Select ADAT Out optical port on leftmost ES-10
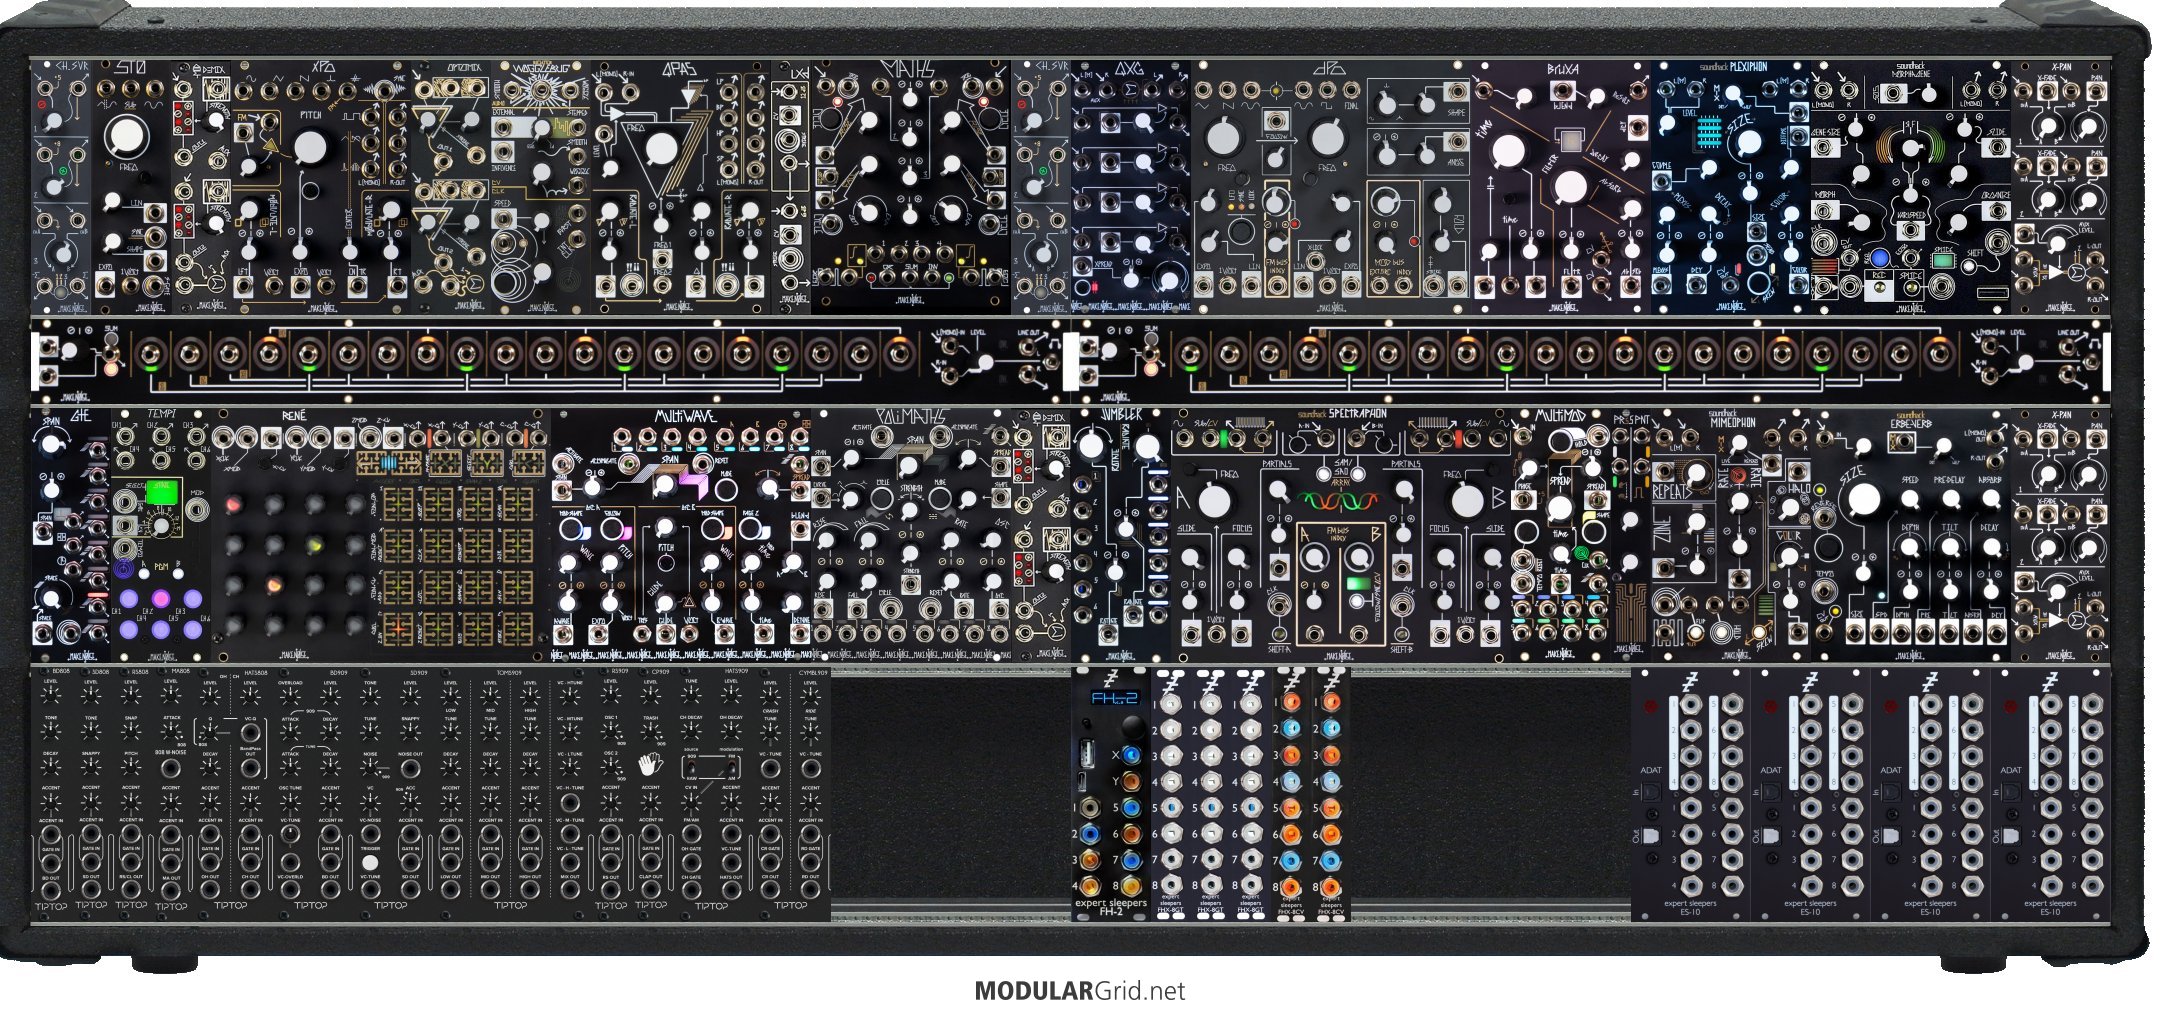The width and height of the screenshot is (2162, 1012). point(1651,835)
